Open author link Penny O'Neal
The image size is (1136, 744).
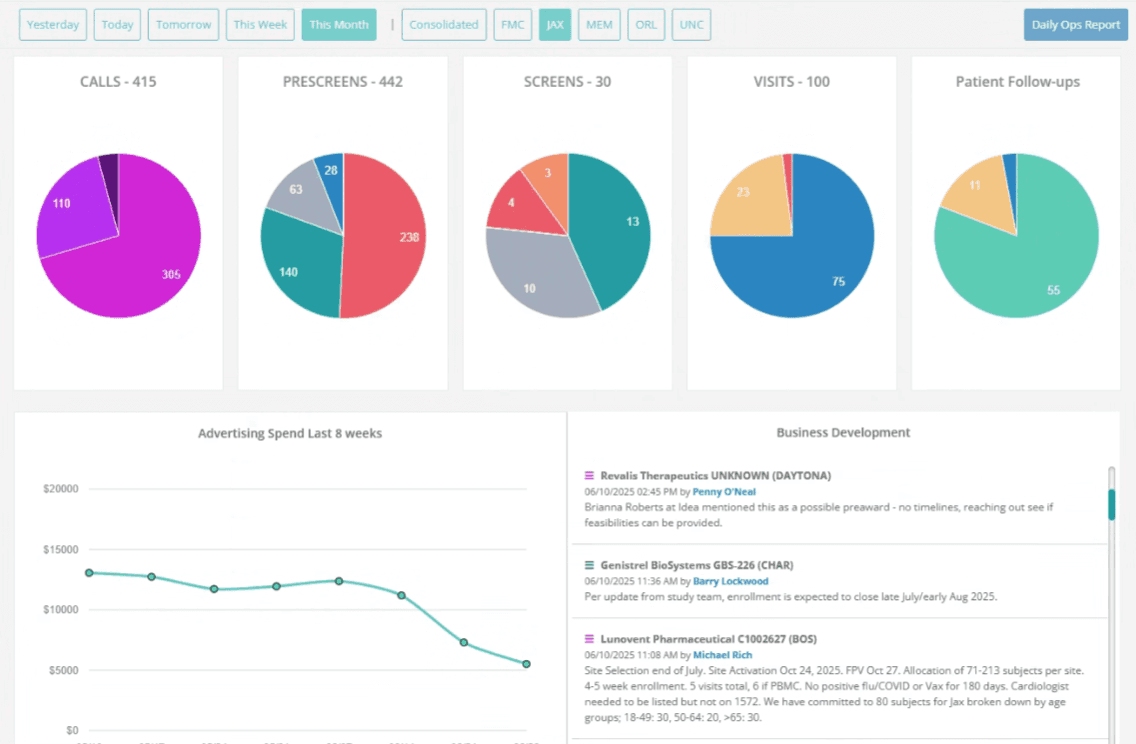pos(724,492)
